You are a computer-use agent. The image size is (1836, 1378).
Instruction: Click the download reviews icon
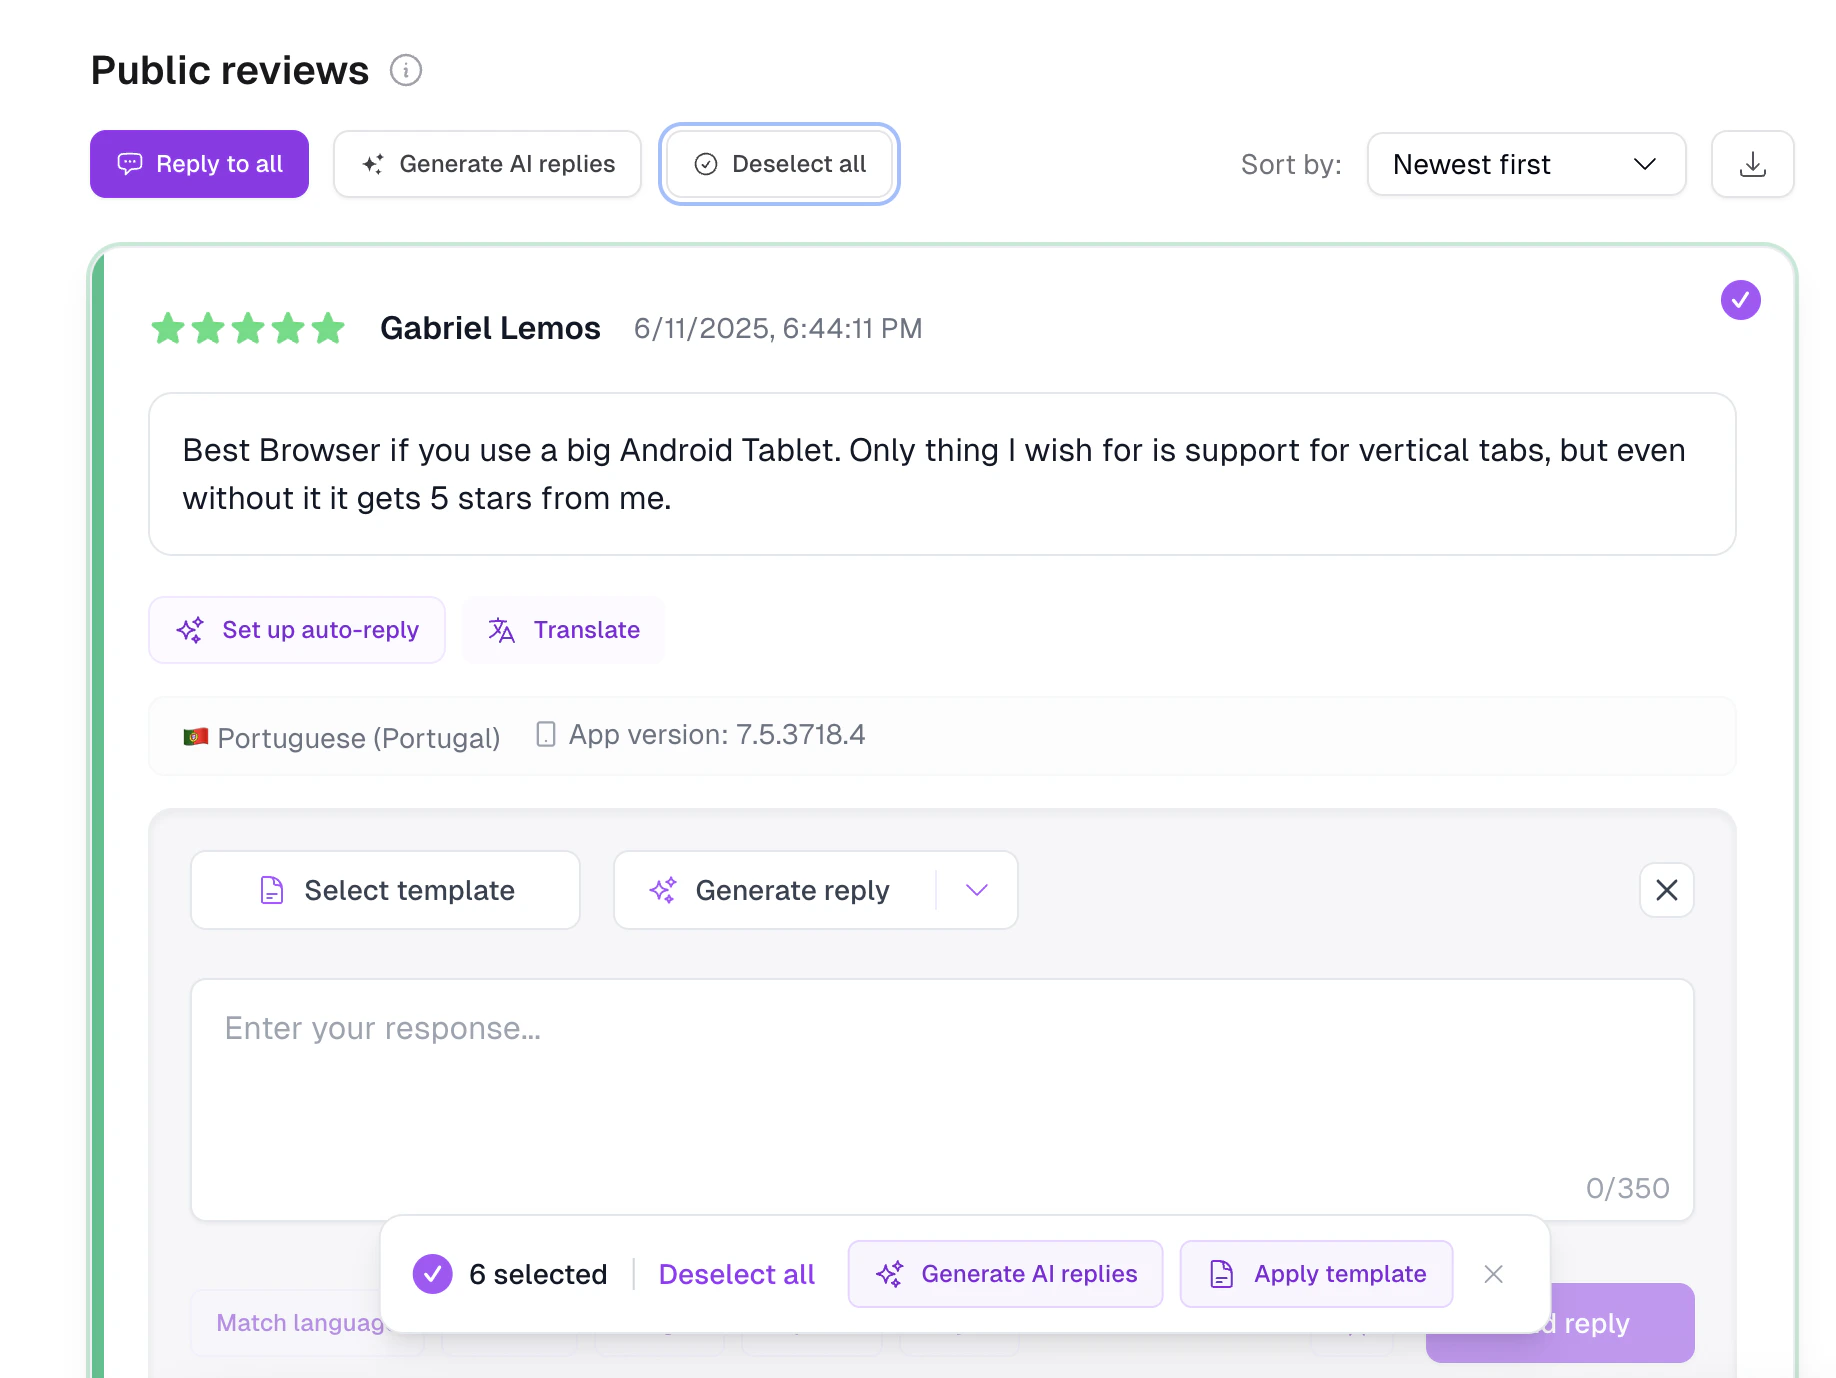pyautogui.click(x=1752, y=164)
